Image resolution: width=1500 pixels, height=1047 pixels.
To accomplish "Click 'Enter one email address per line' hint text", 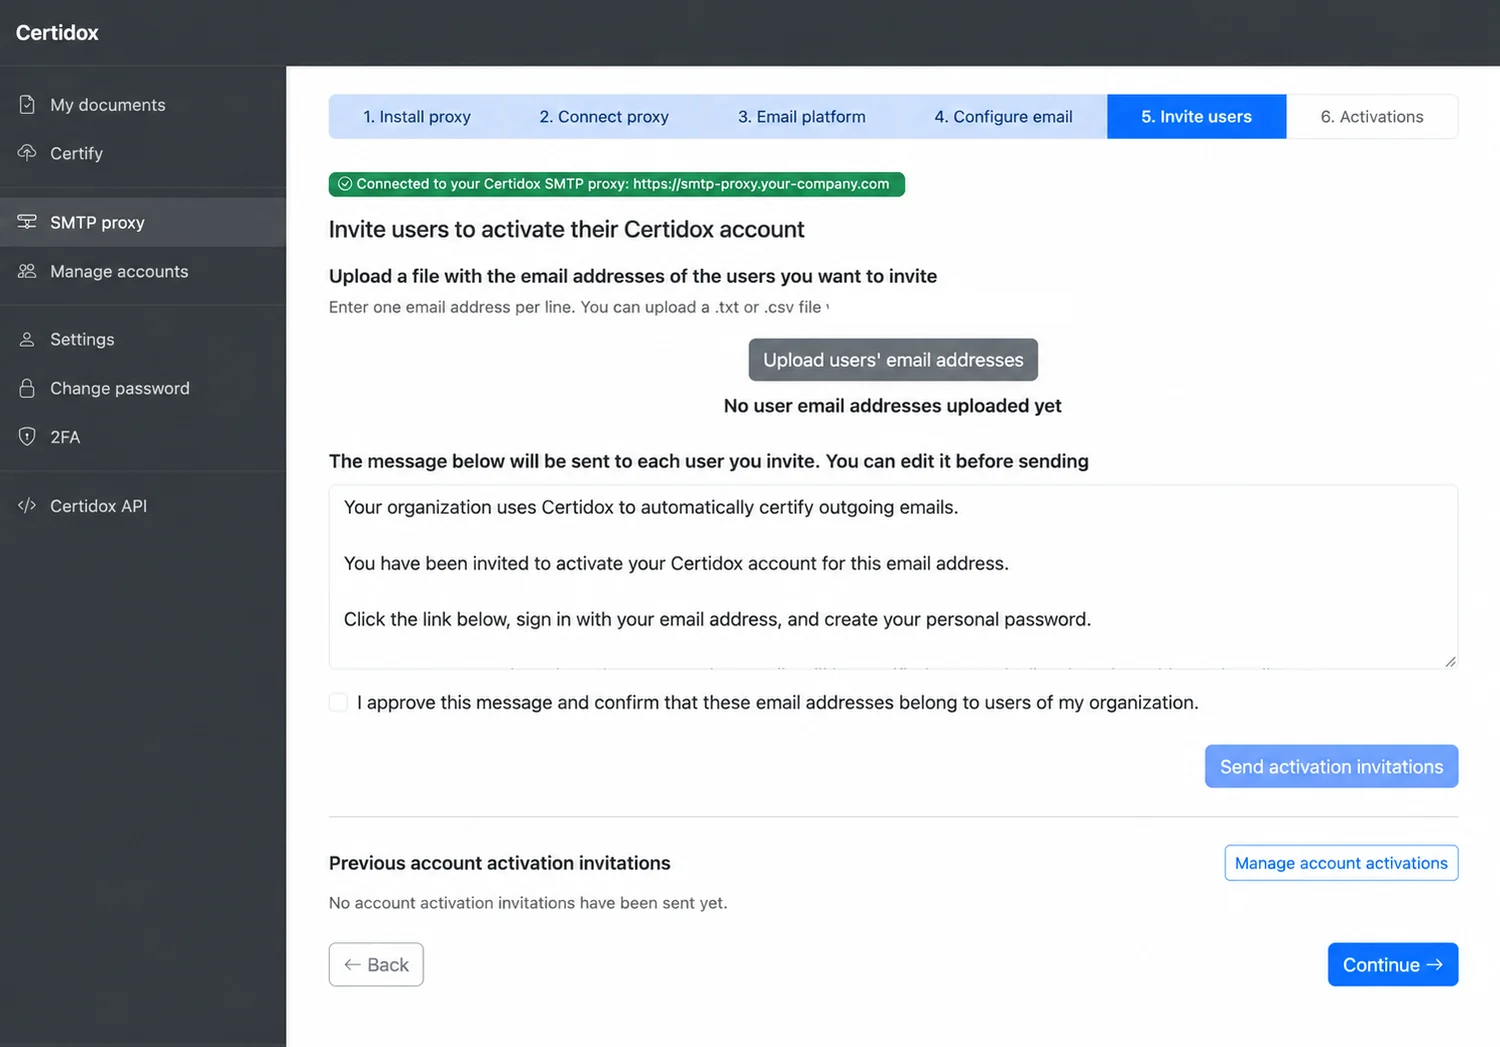I will coord(452,307).
